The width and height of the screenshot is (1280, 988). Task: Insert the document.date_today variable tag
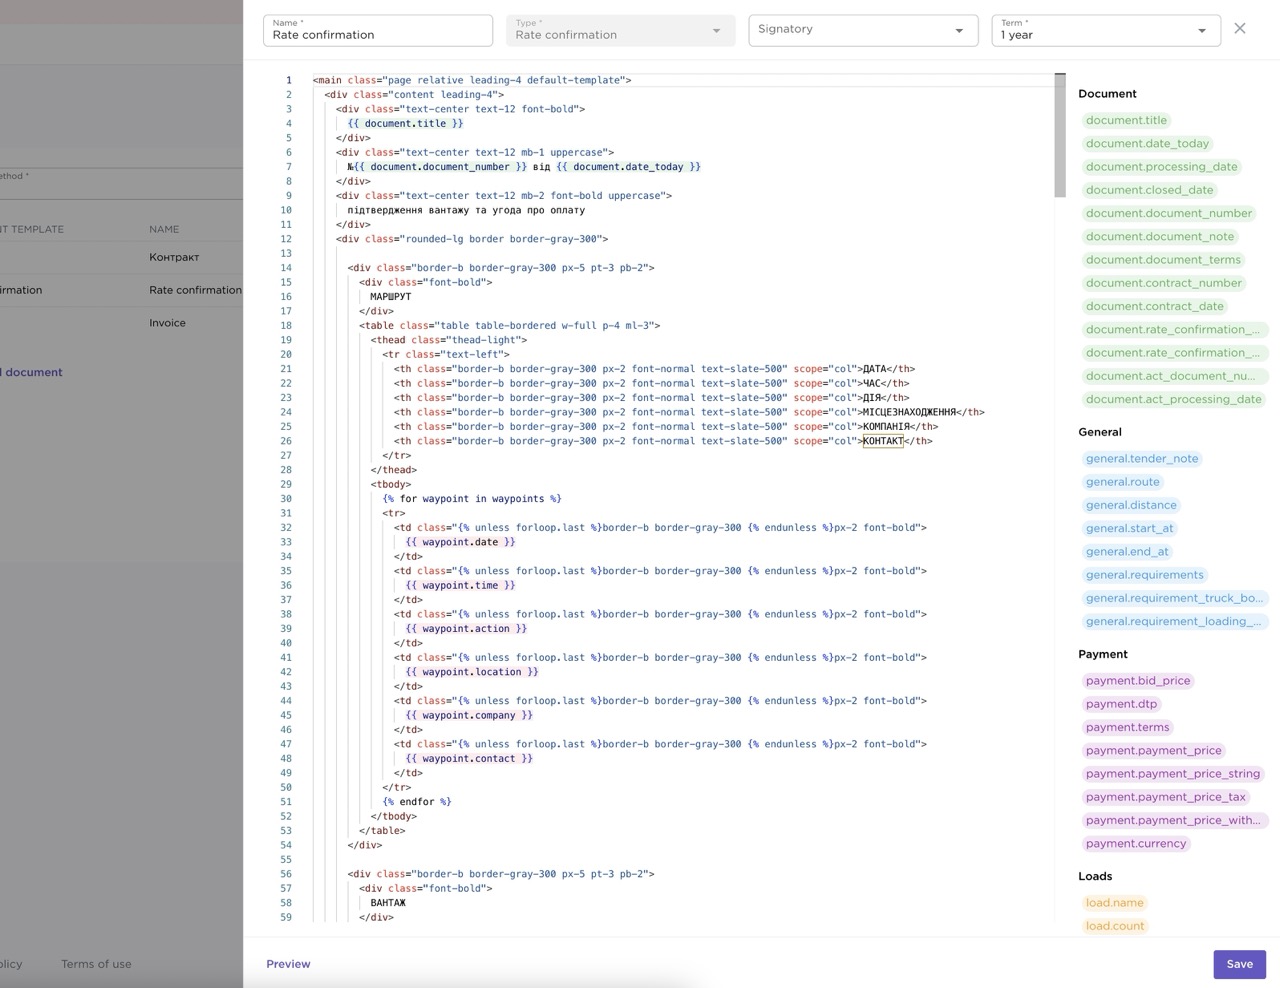point(1147,143)
